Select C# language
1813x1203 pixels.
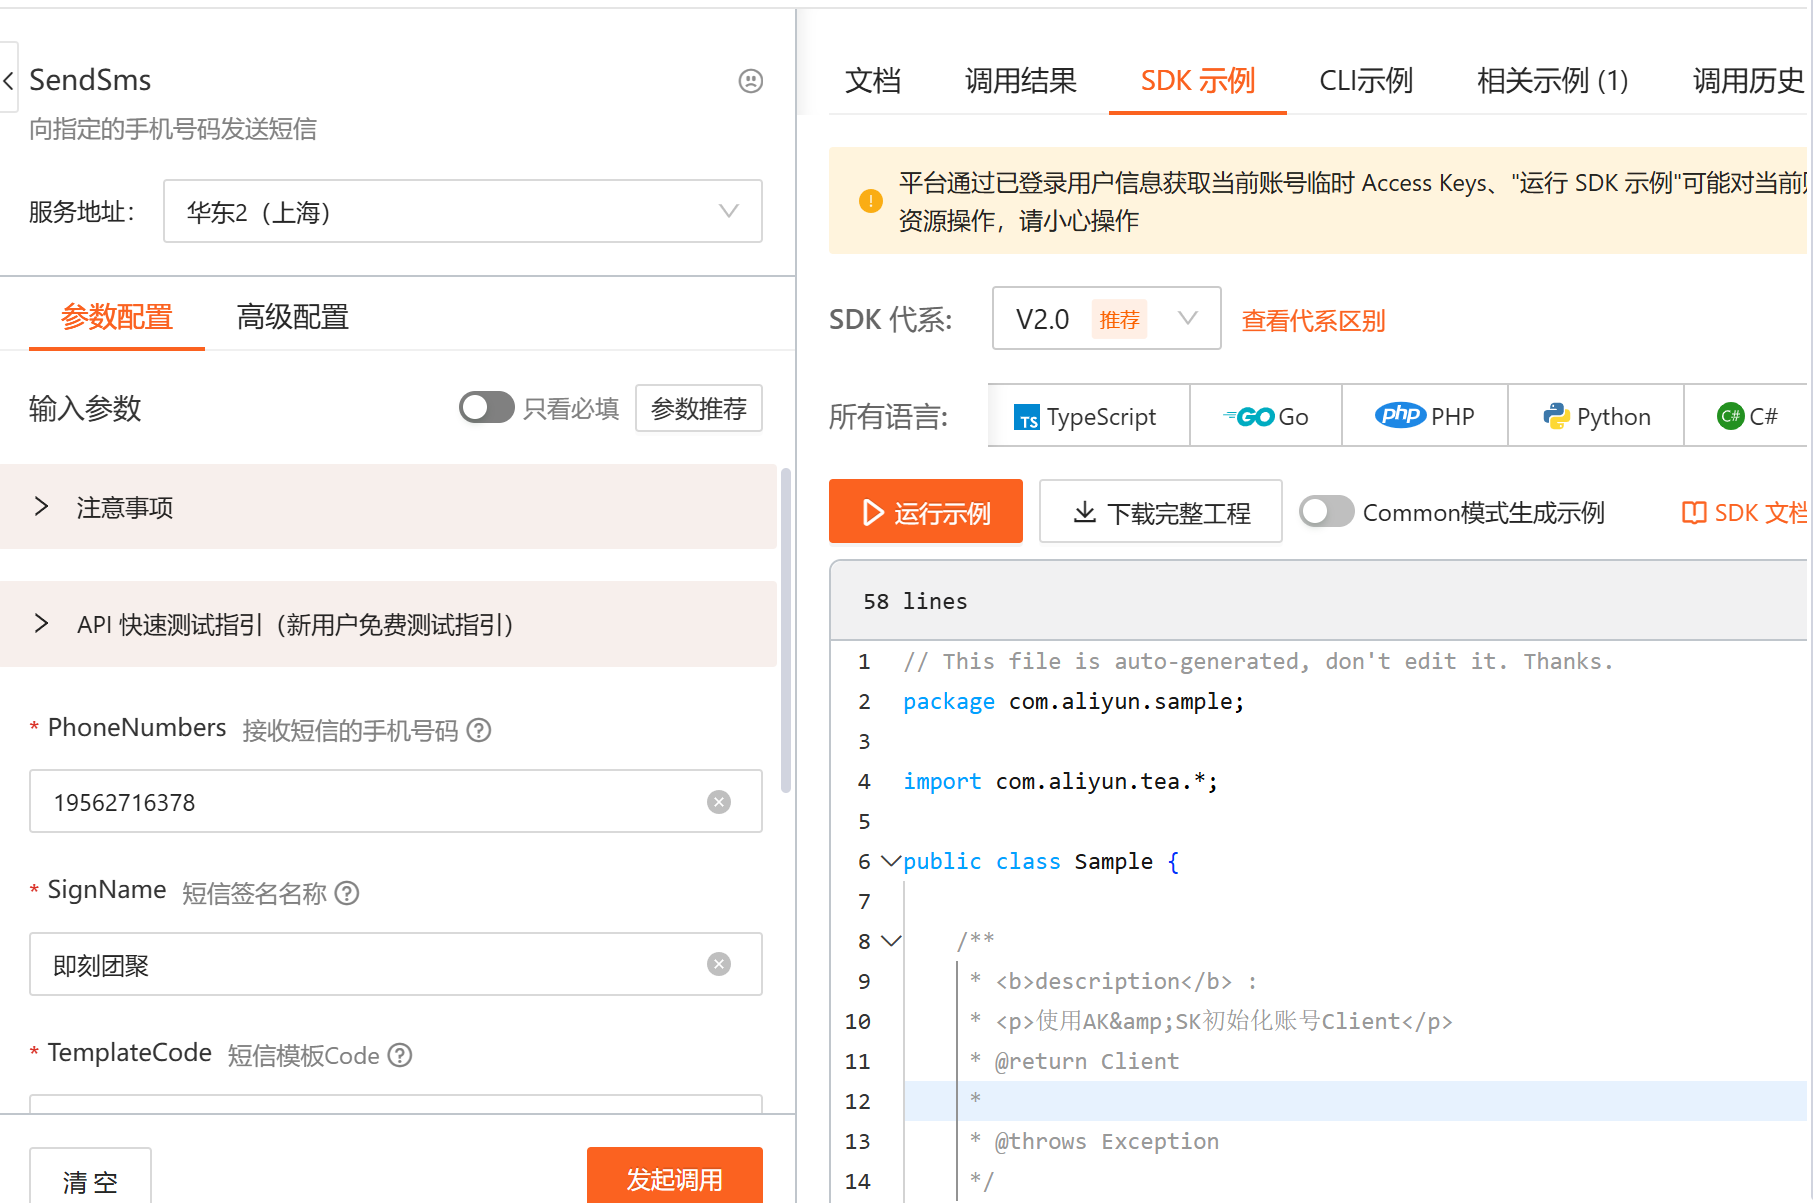pyautogui.click(x=1747, y=416)
